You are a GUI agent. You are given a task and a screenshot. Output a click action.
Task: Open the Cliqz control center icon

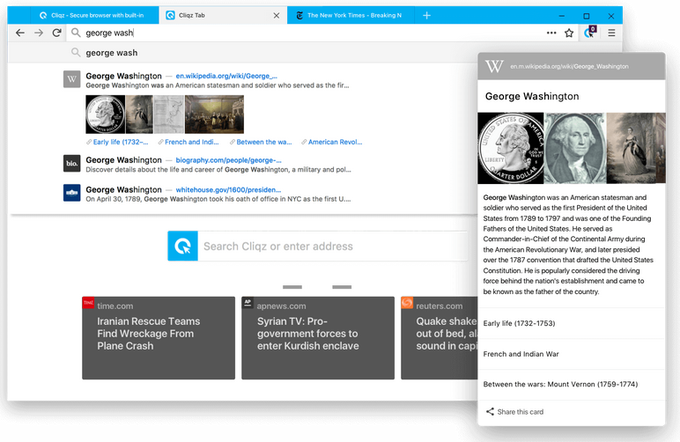[590, 32]
